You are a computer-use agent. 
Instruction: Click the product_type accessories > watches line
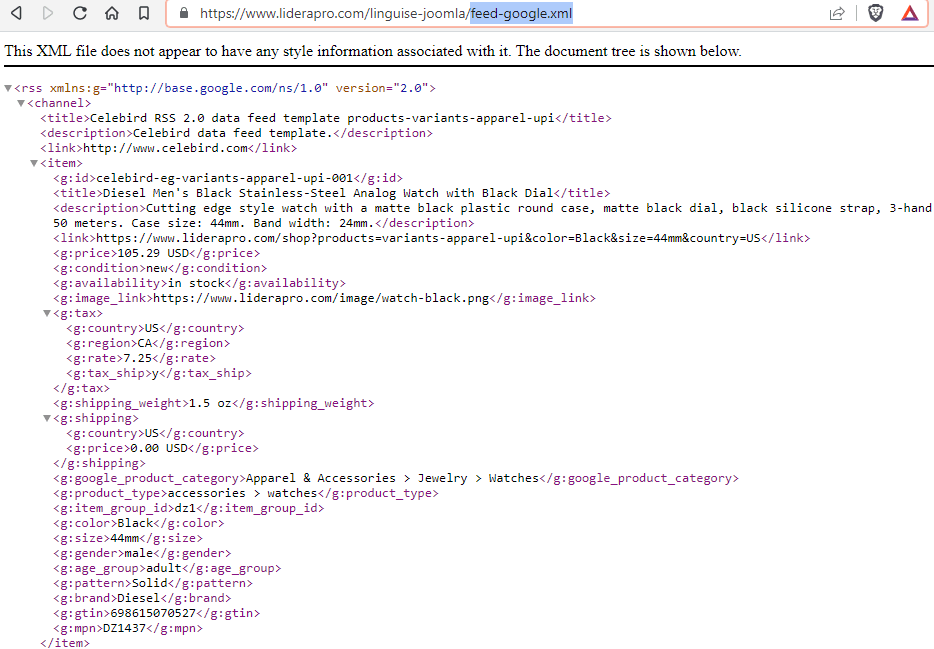pyautogui.click(x=245, y=493)
